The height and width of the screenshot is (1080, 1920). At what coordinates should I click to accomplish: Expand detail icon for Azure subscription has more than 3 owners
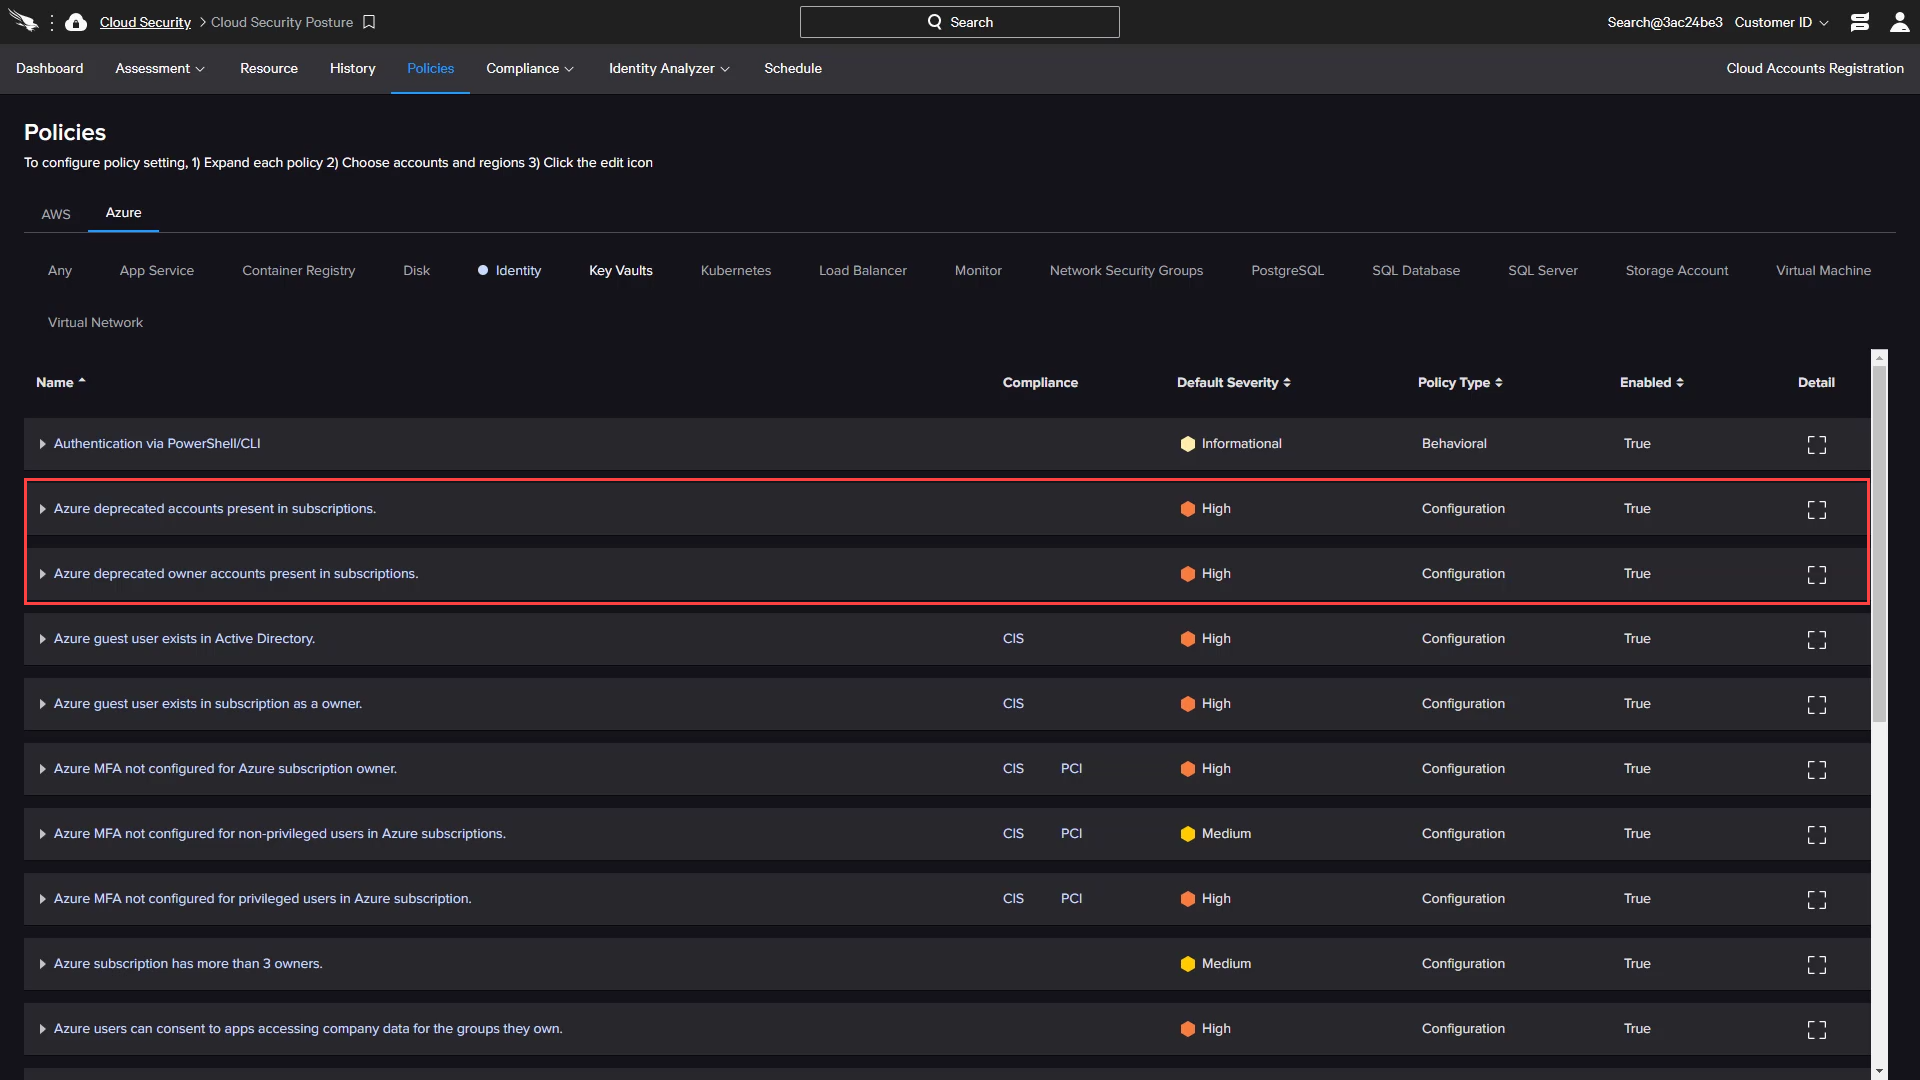coord(1816,965)
